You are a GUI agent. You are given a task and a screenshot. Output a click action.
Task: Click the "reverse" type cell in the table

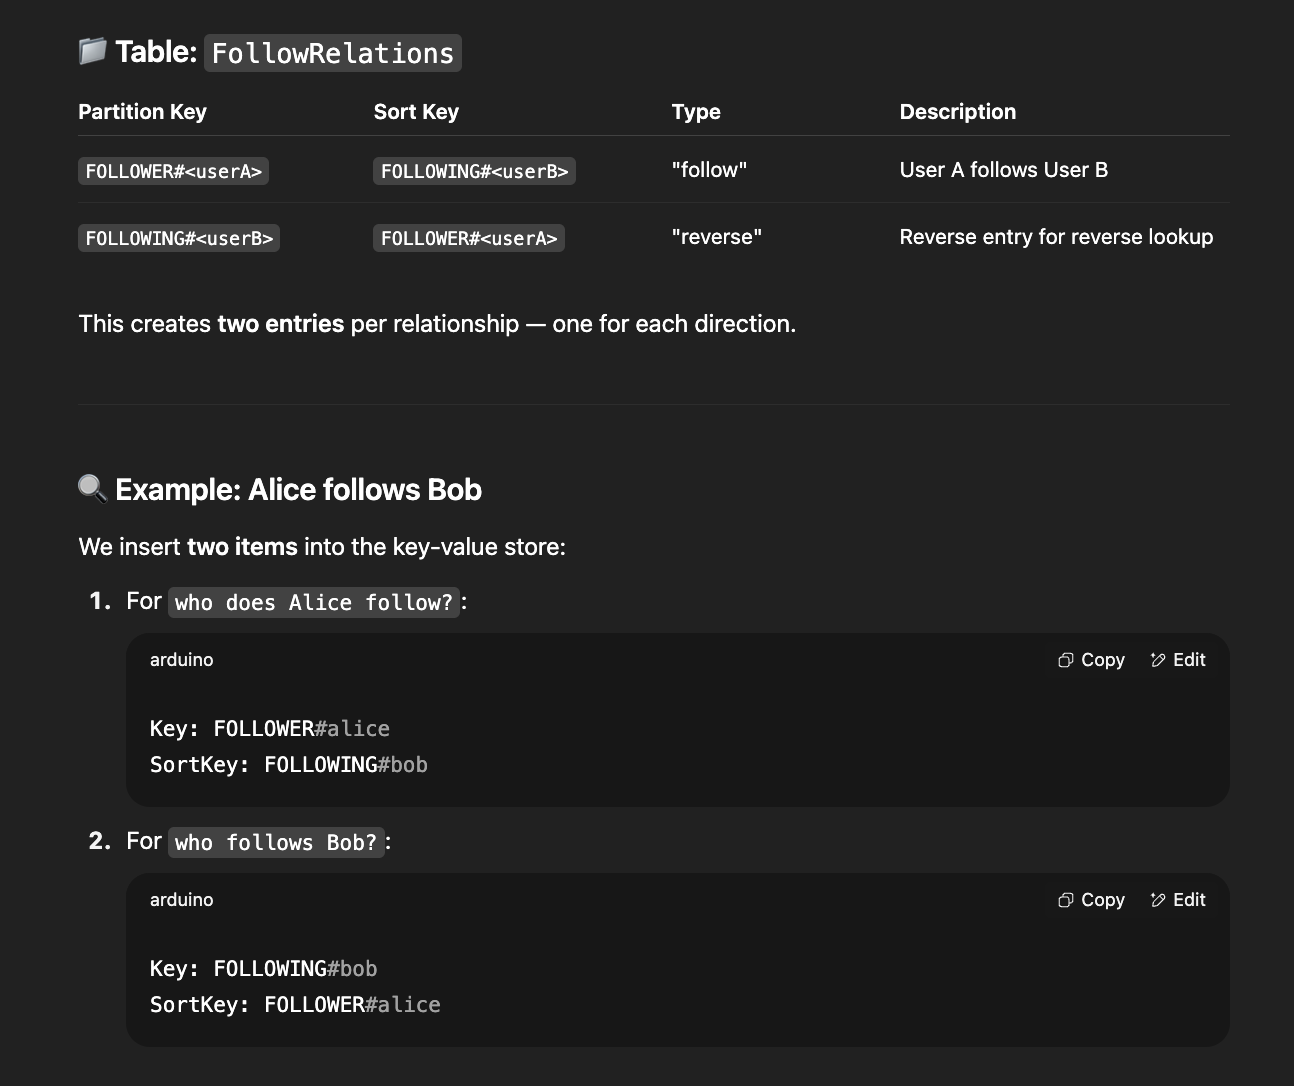click(716, 237)
